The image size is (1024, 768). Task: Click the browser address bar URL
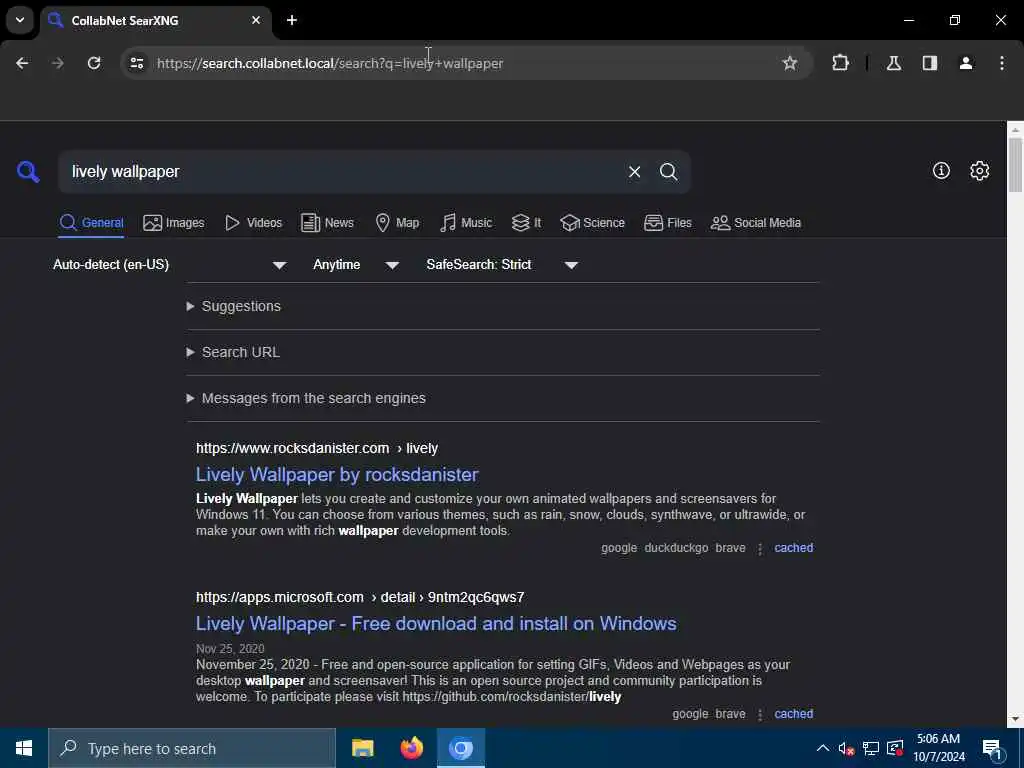pos(330,63)
